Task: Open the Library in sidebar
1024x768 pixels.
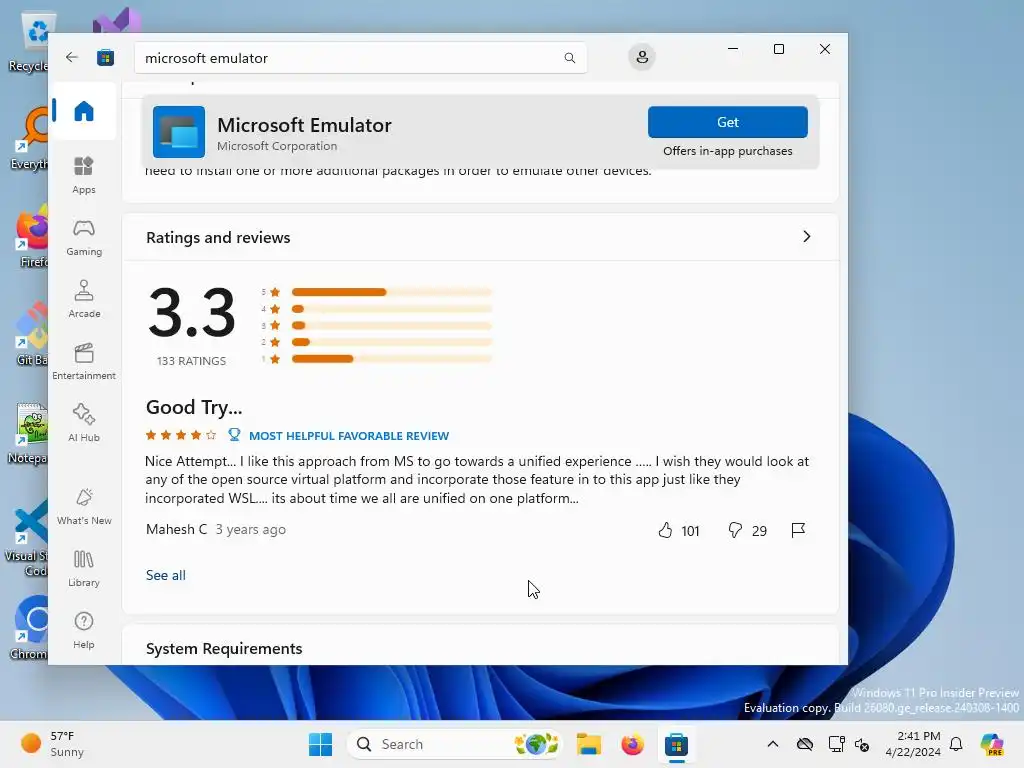Action: tap(84, 568)
